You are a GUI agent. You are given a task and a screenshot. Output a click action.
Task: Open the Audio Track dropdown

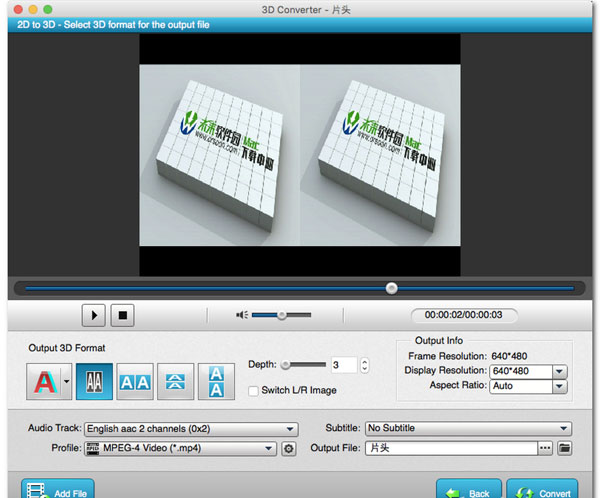pos(191,429)
